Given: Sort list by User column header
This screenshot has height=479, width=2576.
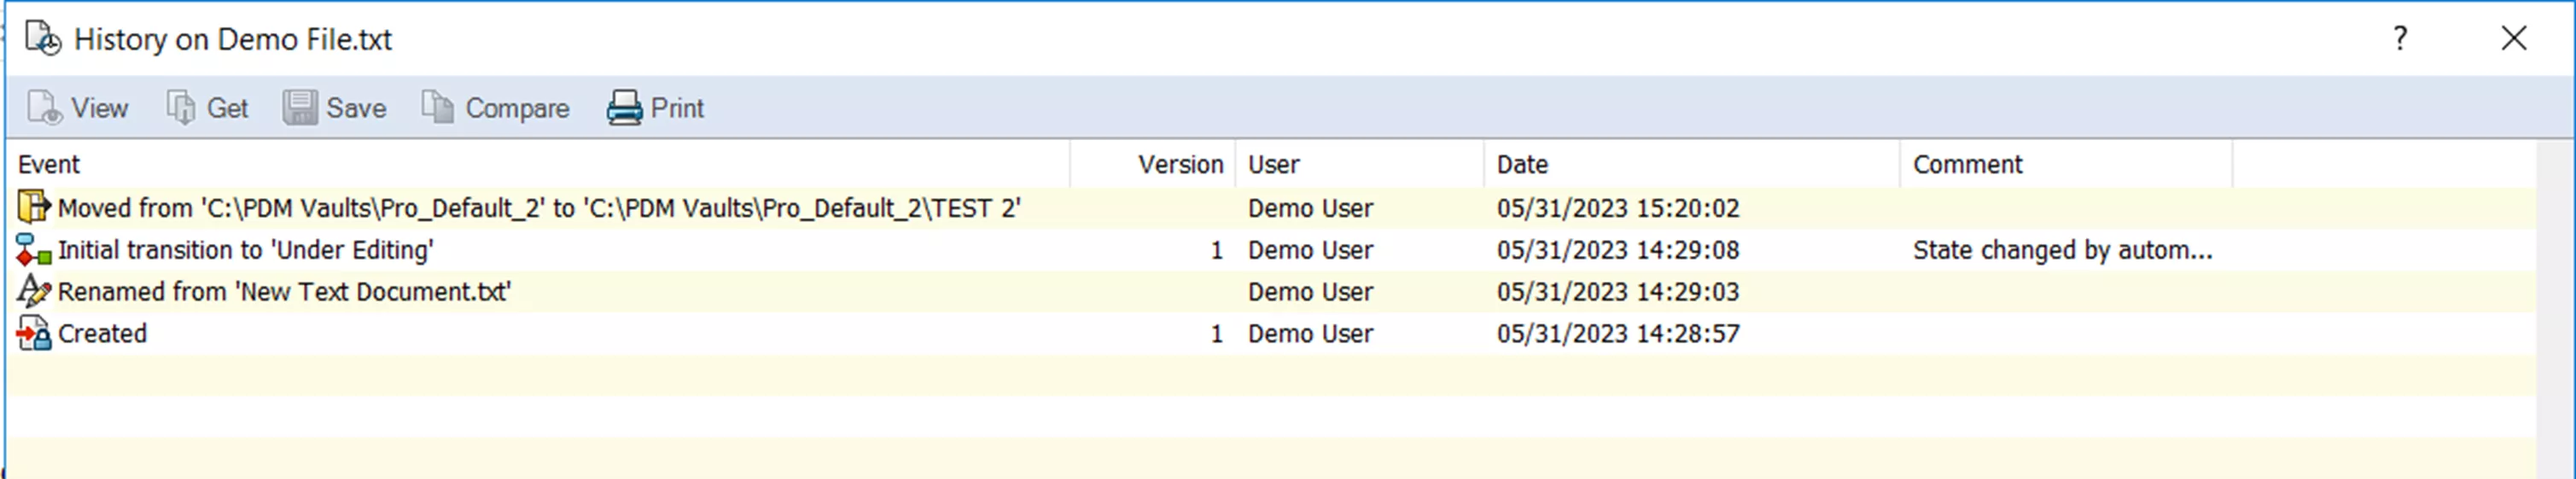Looking at the screenshot, I should point(1273,164).
